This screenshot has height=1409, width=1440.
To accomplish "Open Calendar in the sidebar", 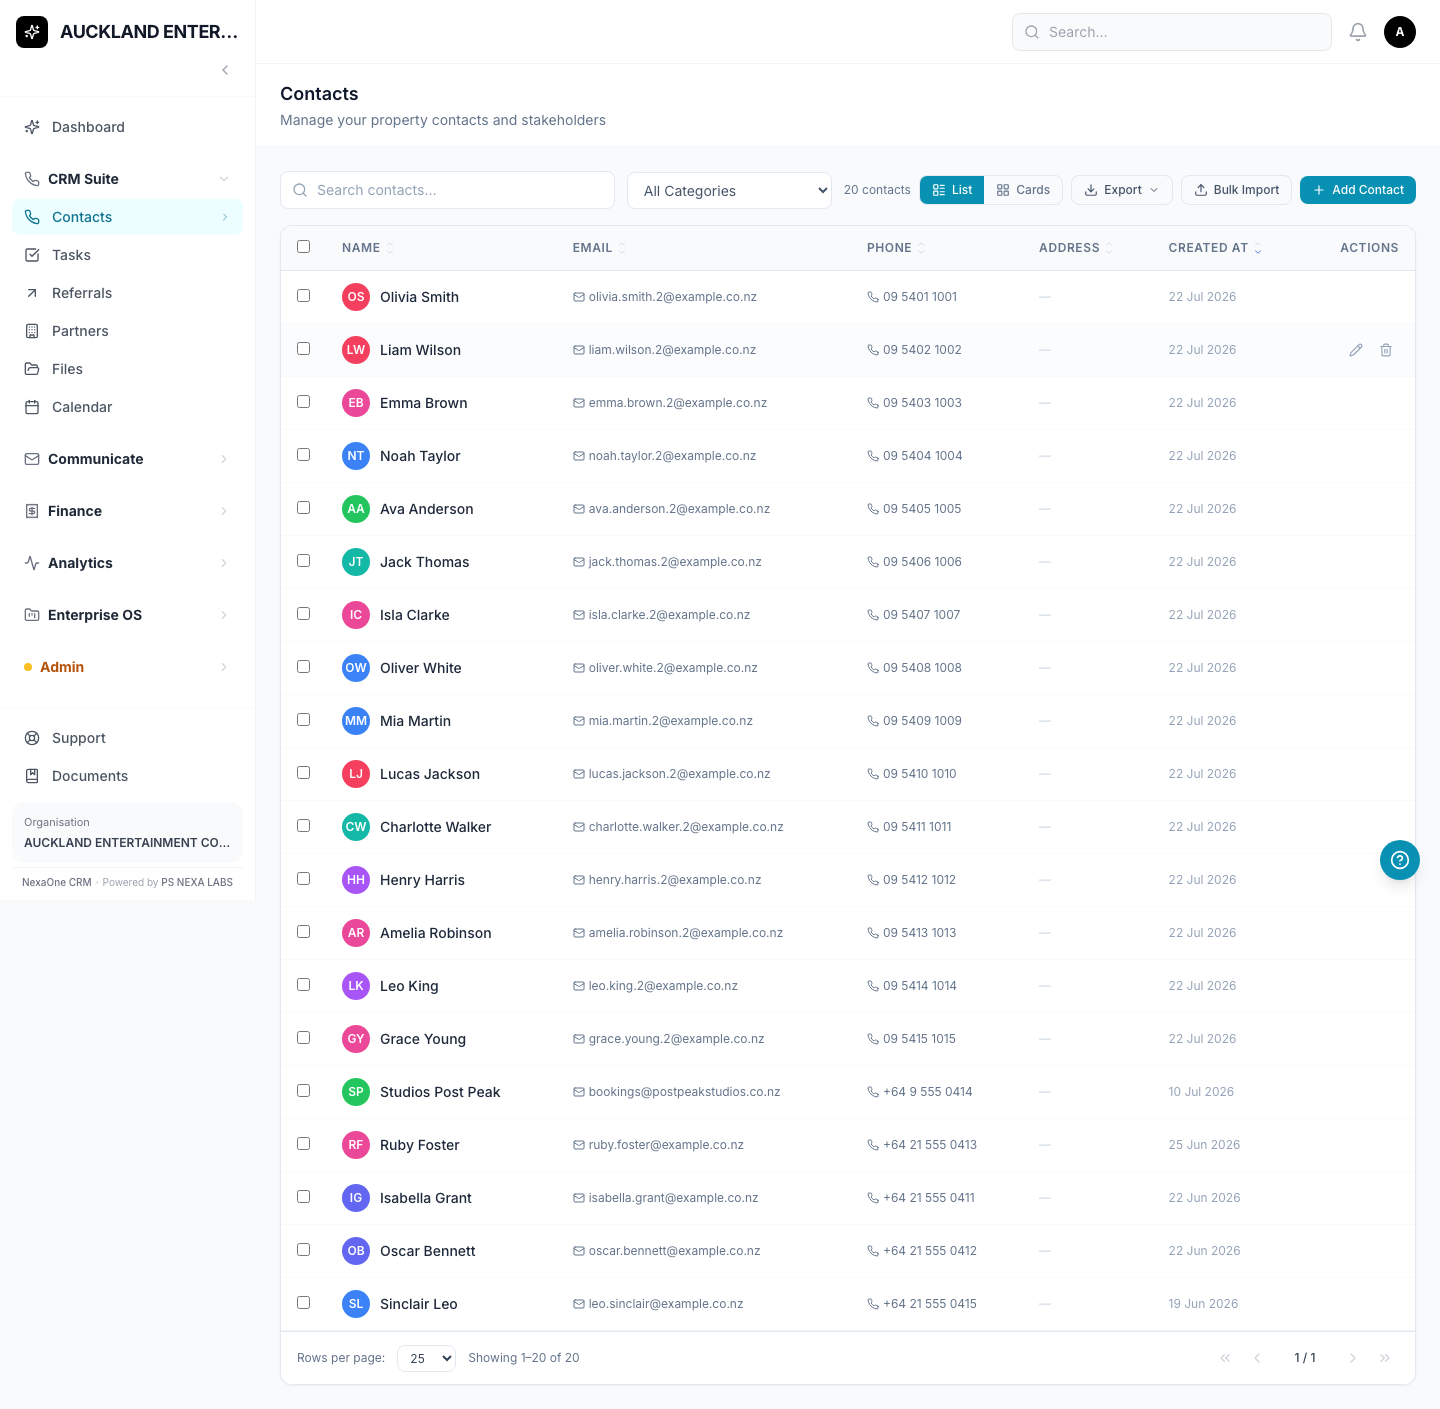I will pyautogui.click(x=127, y=407).
